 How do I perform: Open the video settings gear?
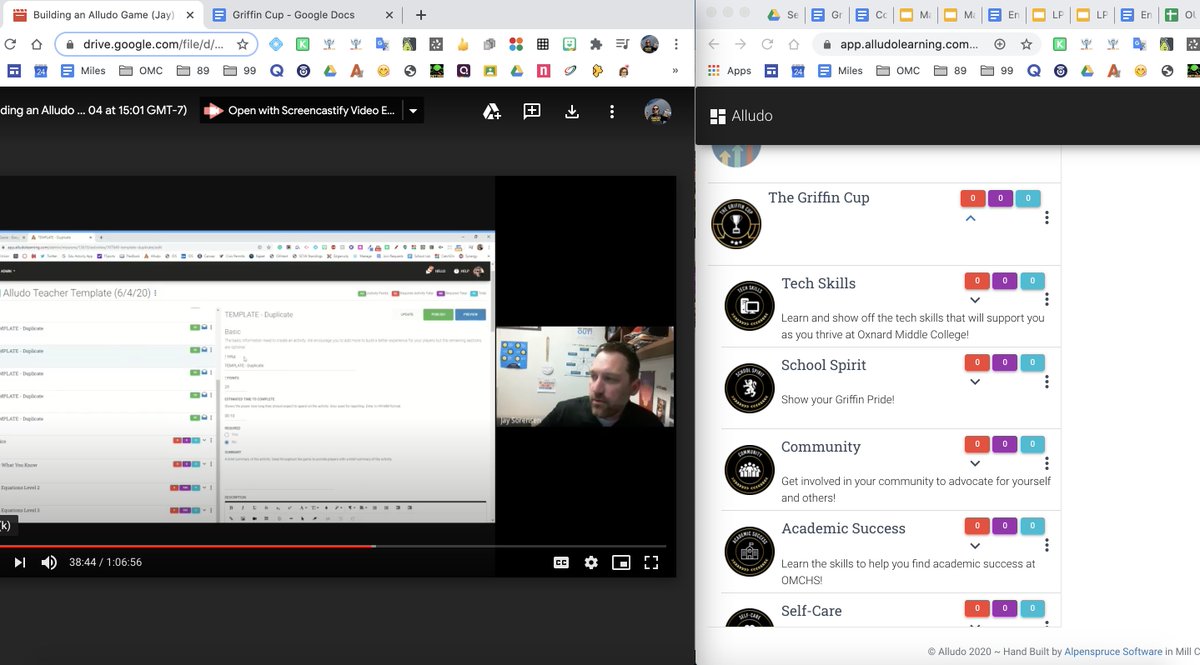coord(591,562)
